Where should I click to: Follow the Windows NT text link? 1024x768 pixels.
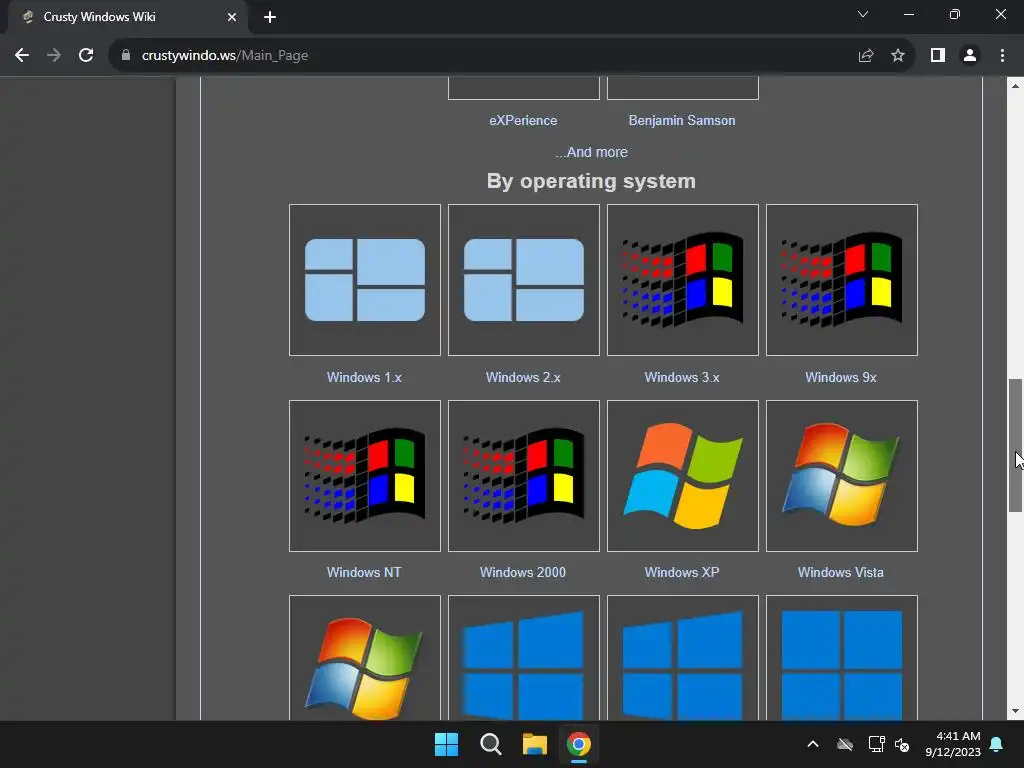click(x=364, y=573)
